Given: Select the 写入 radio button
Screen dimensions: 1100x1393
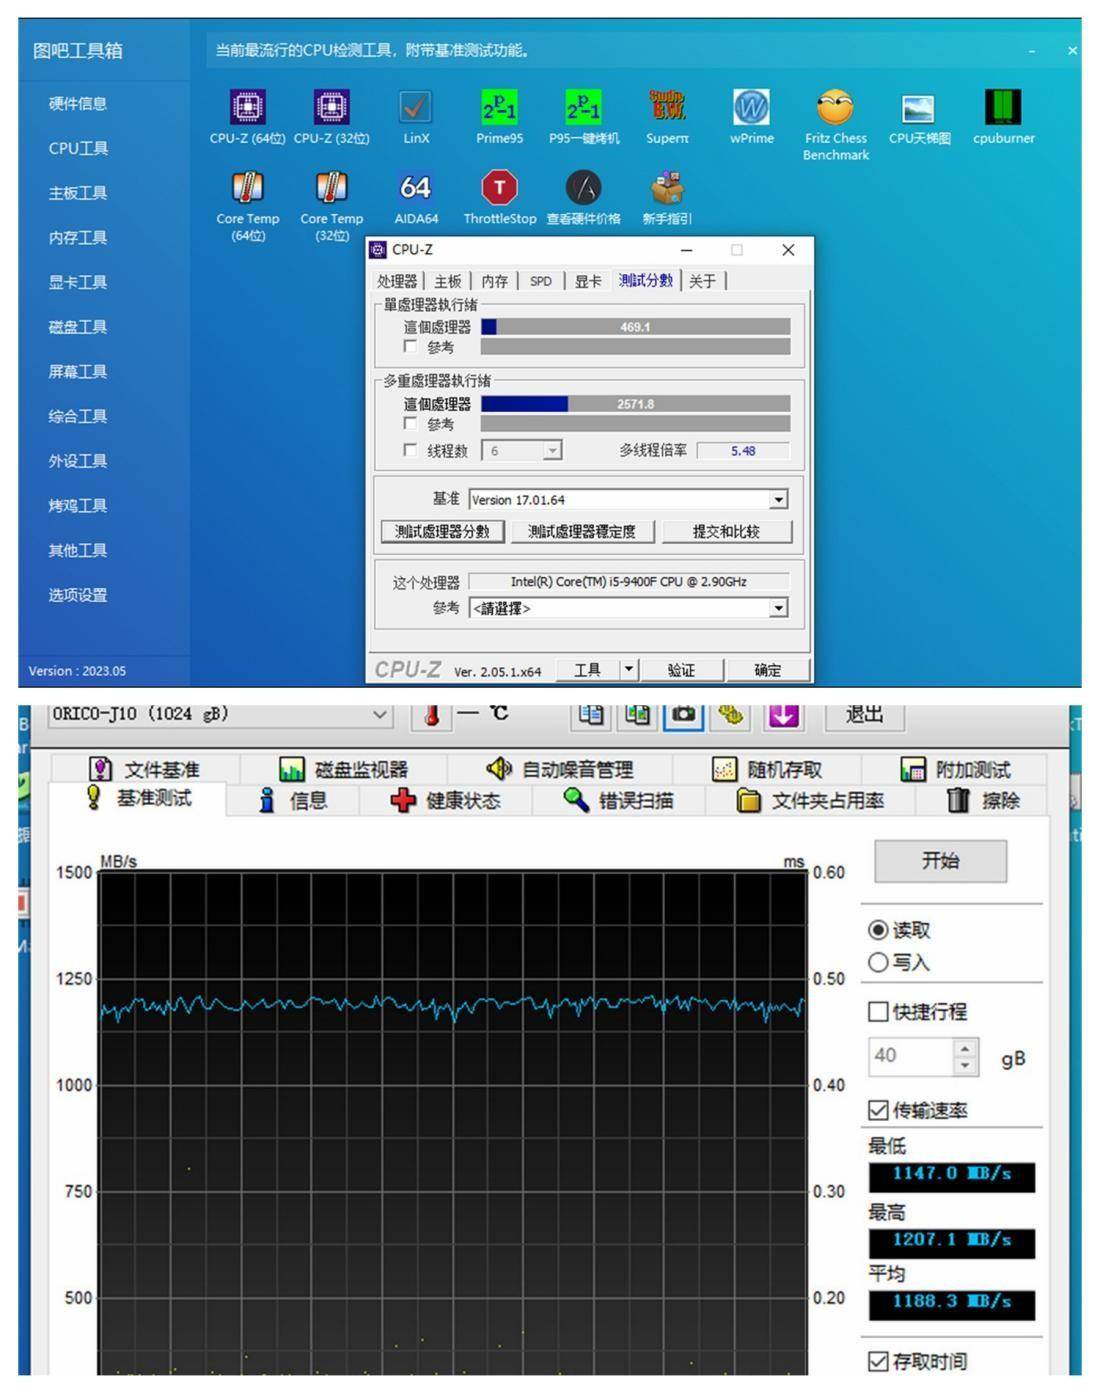Looking at the screenshot, I should pyautogui.click(x=878, y=962).
